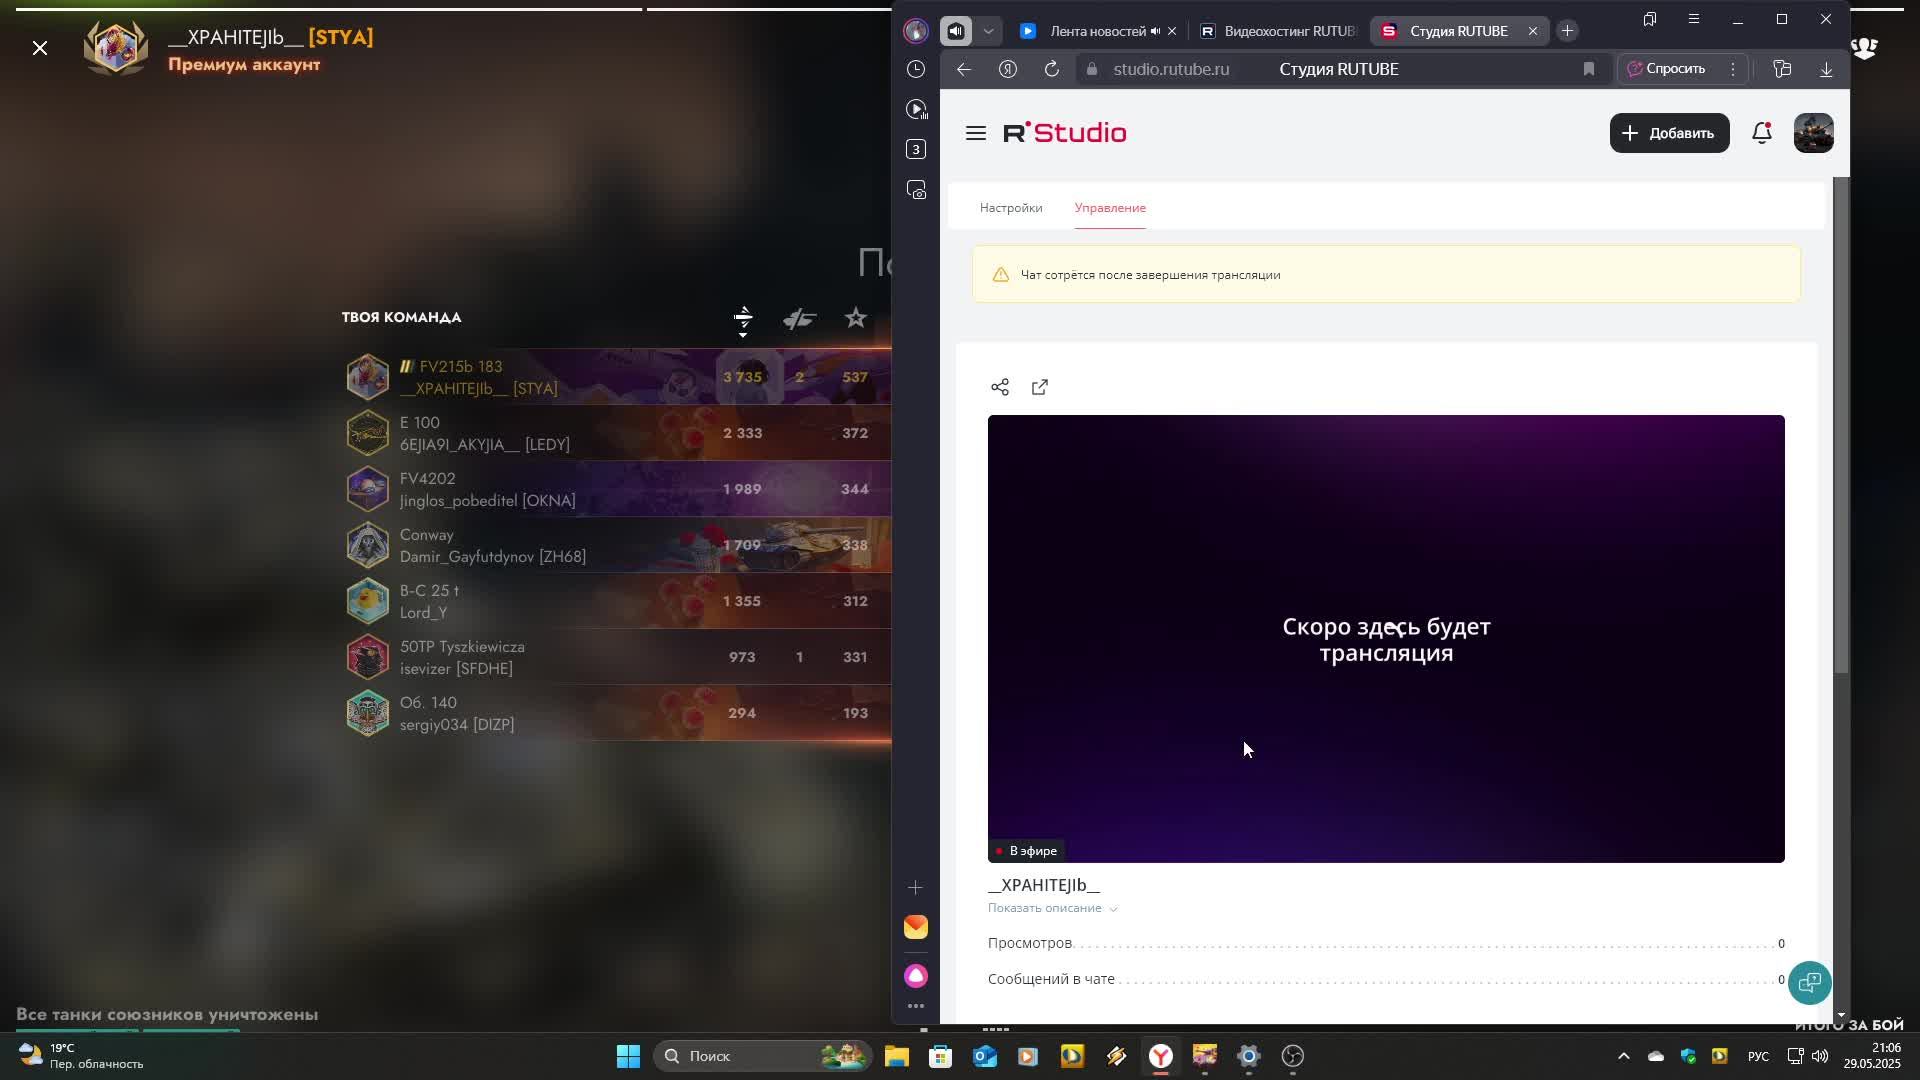Close the Студия RUTUBE tab
Viewport: 1920px width, 1080px height.
tap(1532, 31)
